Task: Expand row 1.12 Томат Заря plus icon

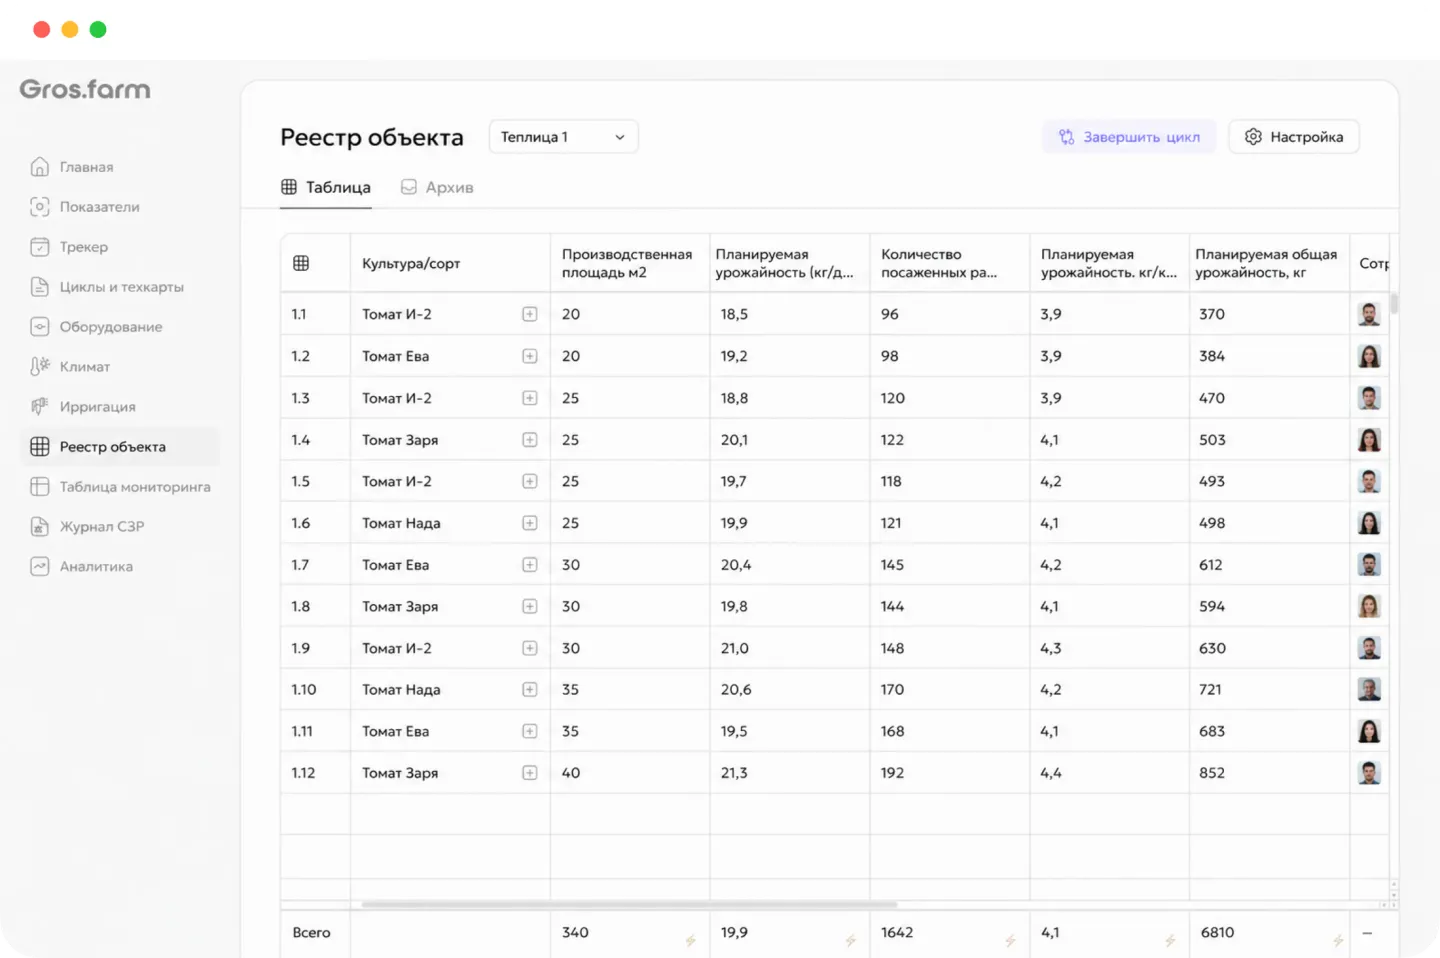Action: 530,773
